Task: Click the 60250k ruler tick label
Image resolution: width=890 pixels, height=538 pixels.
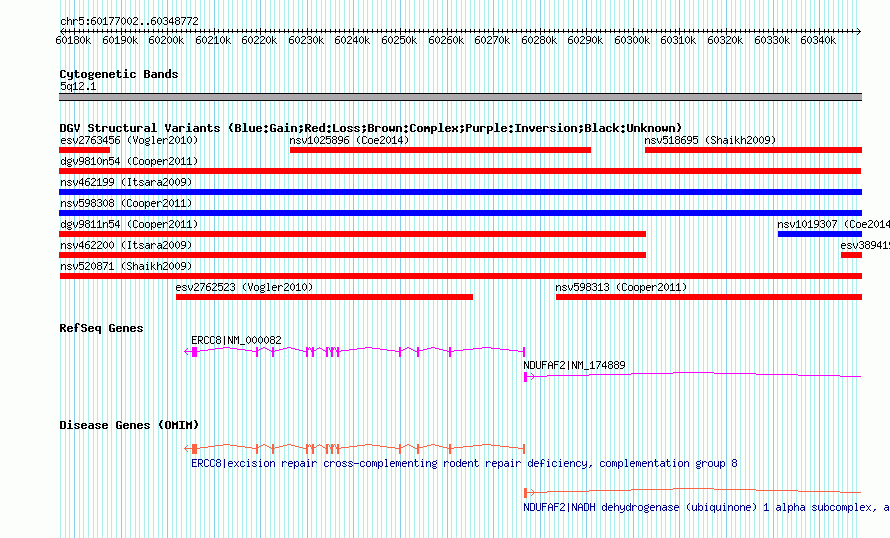Action: click(x=399, y=40)
